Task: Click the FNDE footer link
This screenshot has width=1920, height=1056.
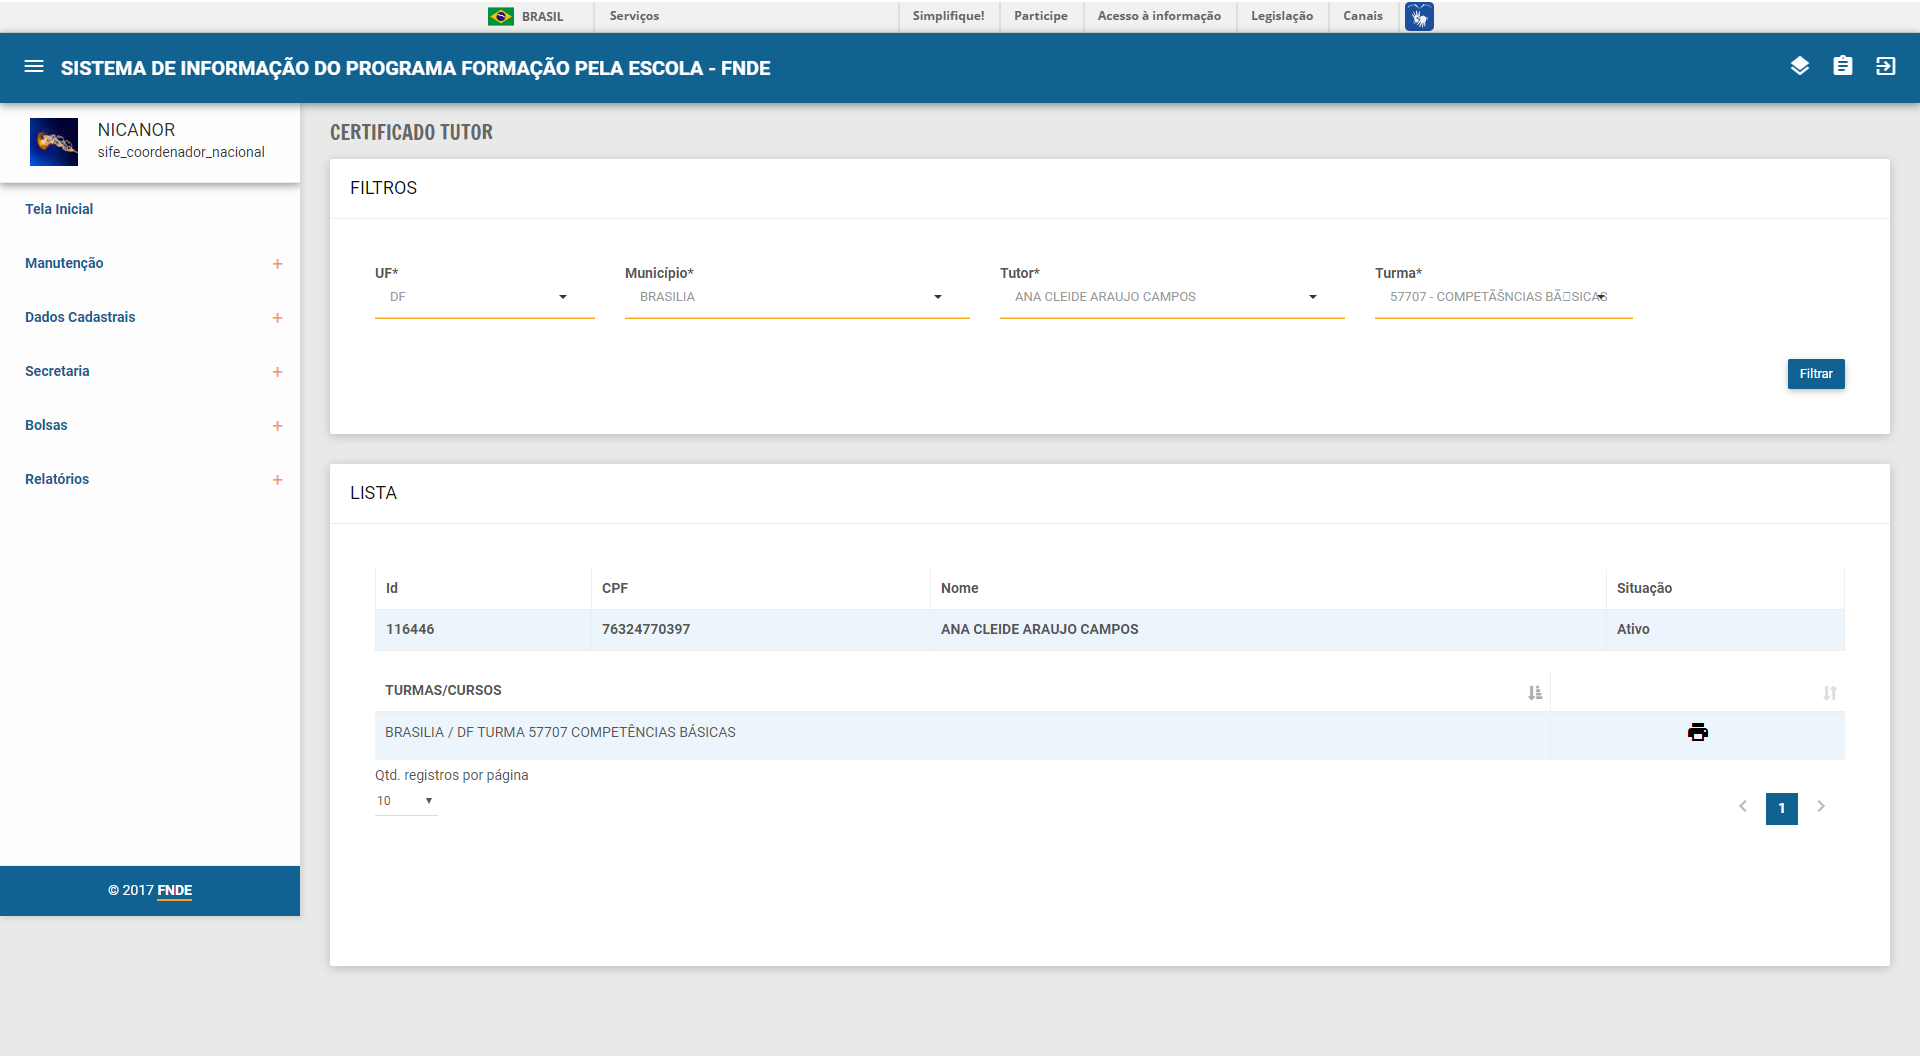Action: 174,890
